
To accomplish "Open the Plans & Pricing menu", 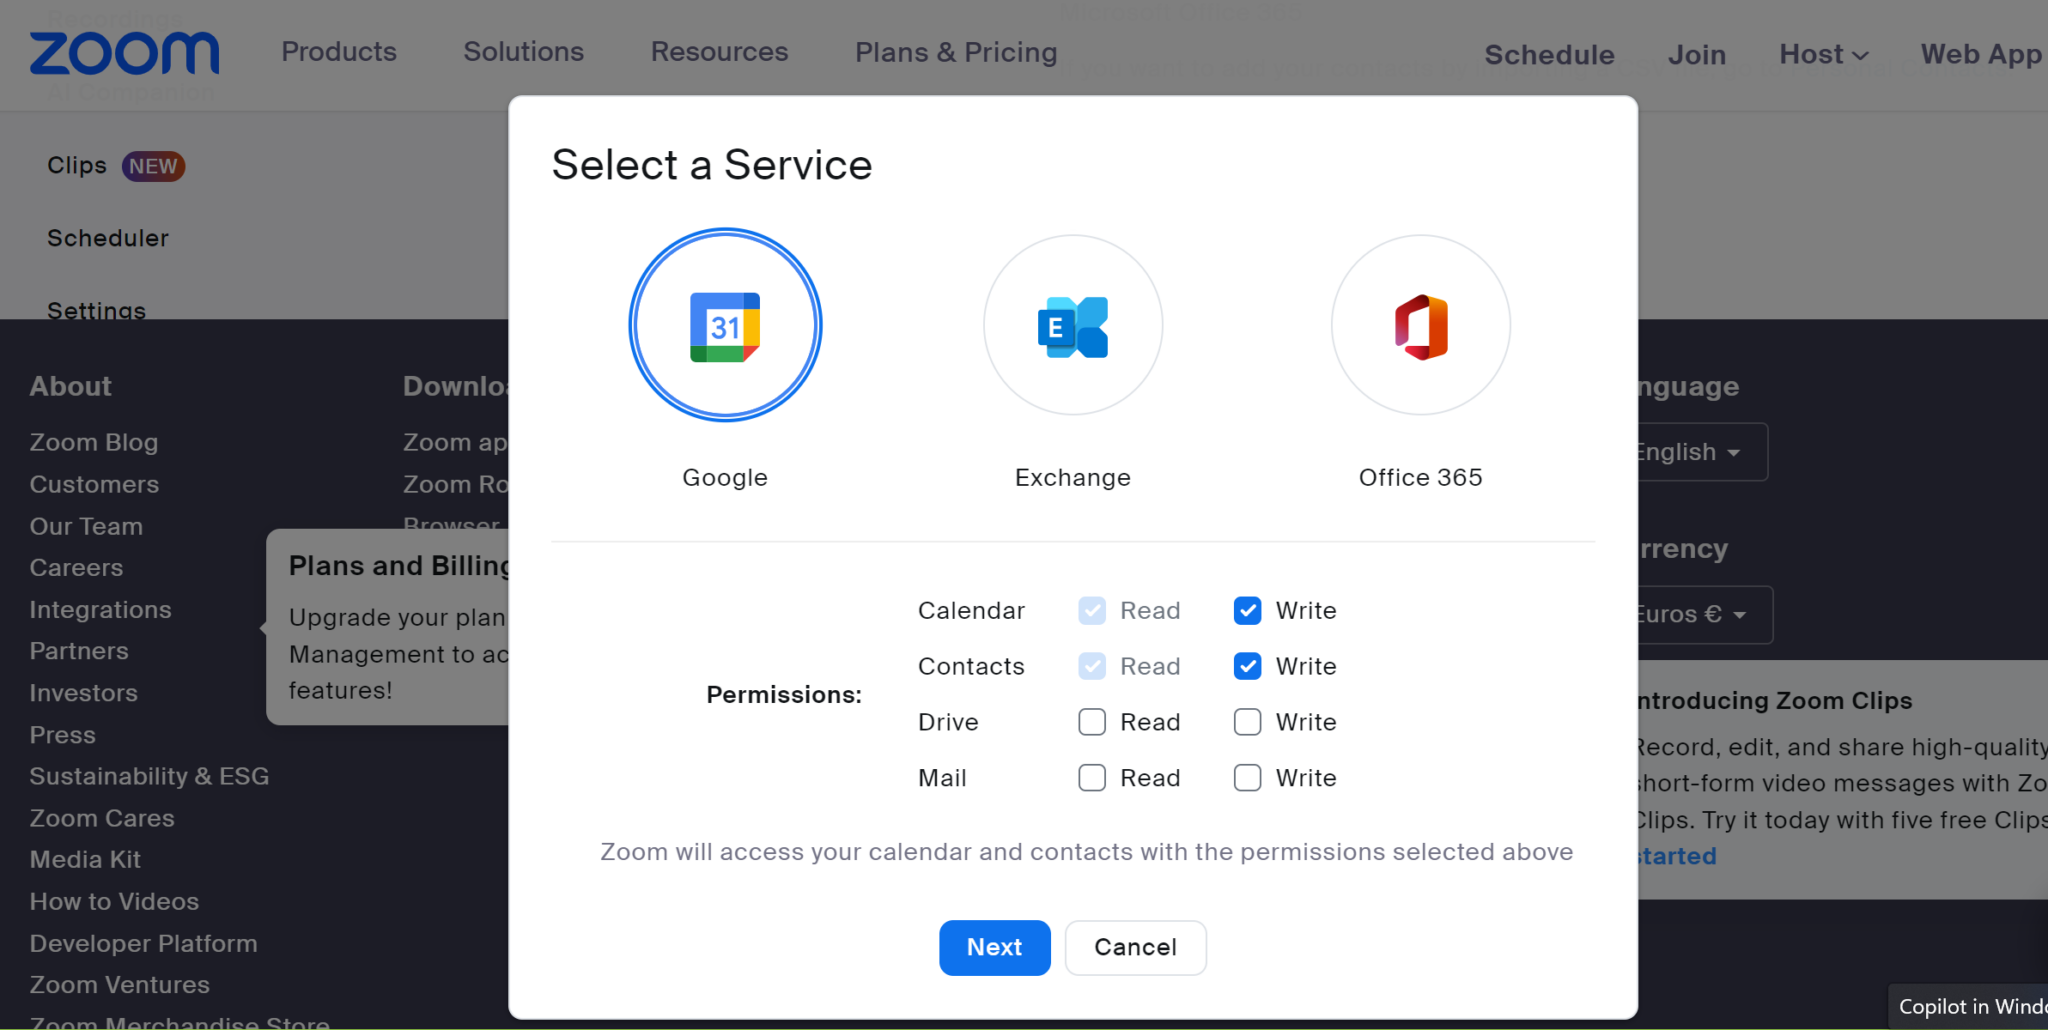I will coord(956,52).
